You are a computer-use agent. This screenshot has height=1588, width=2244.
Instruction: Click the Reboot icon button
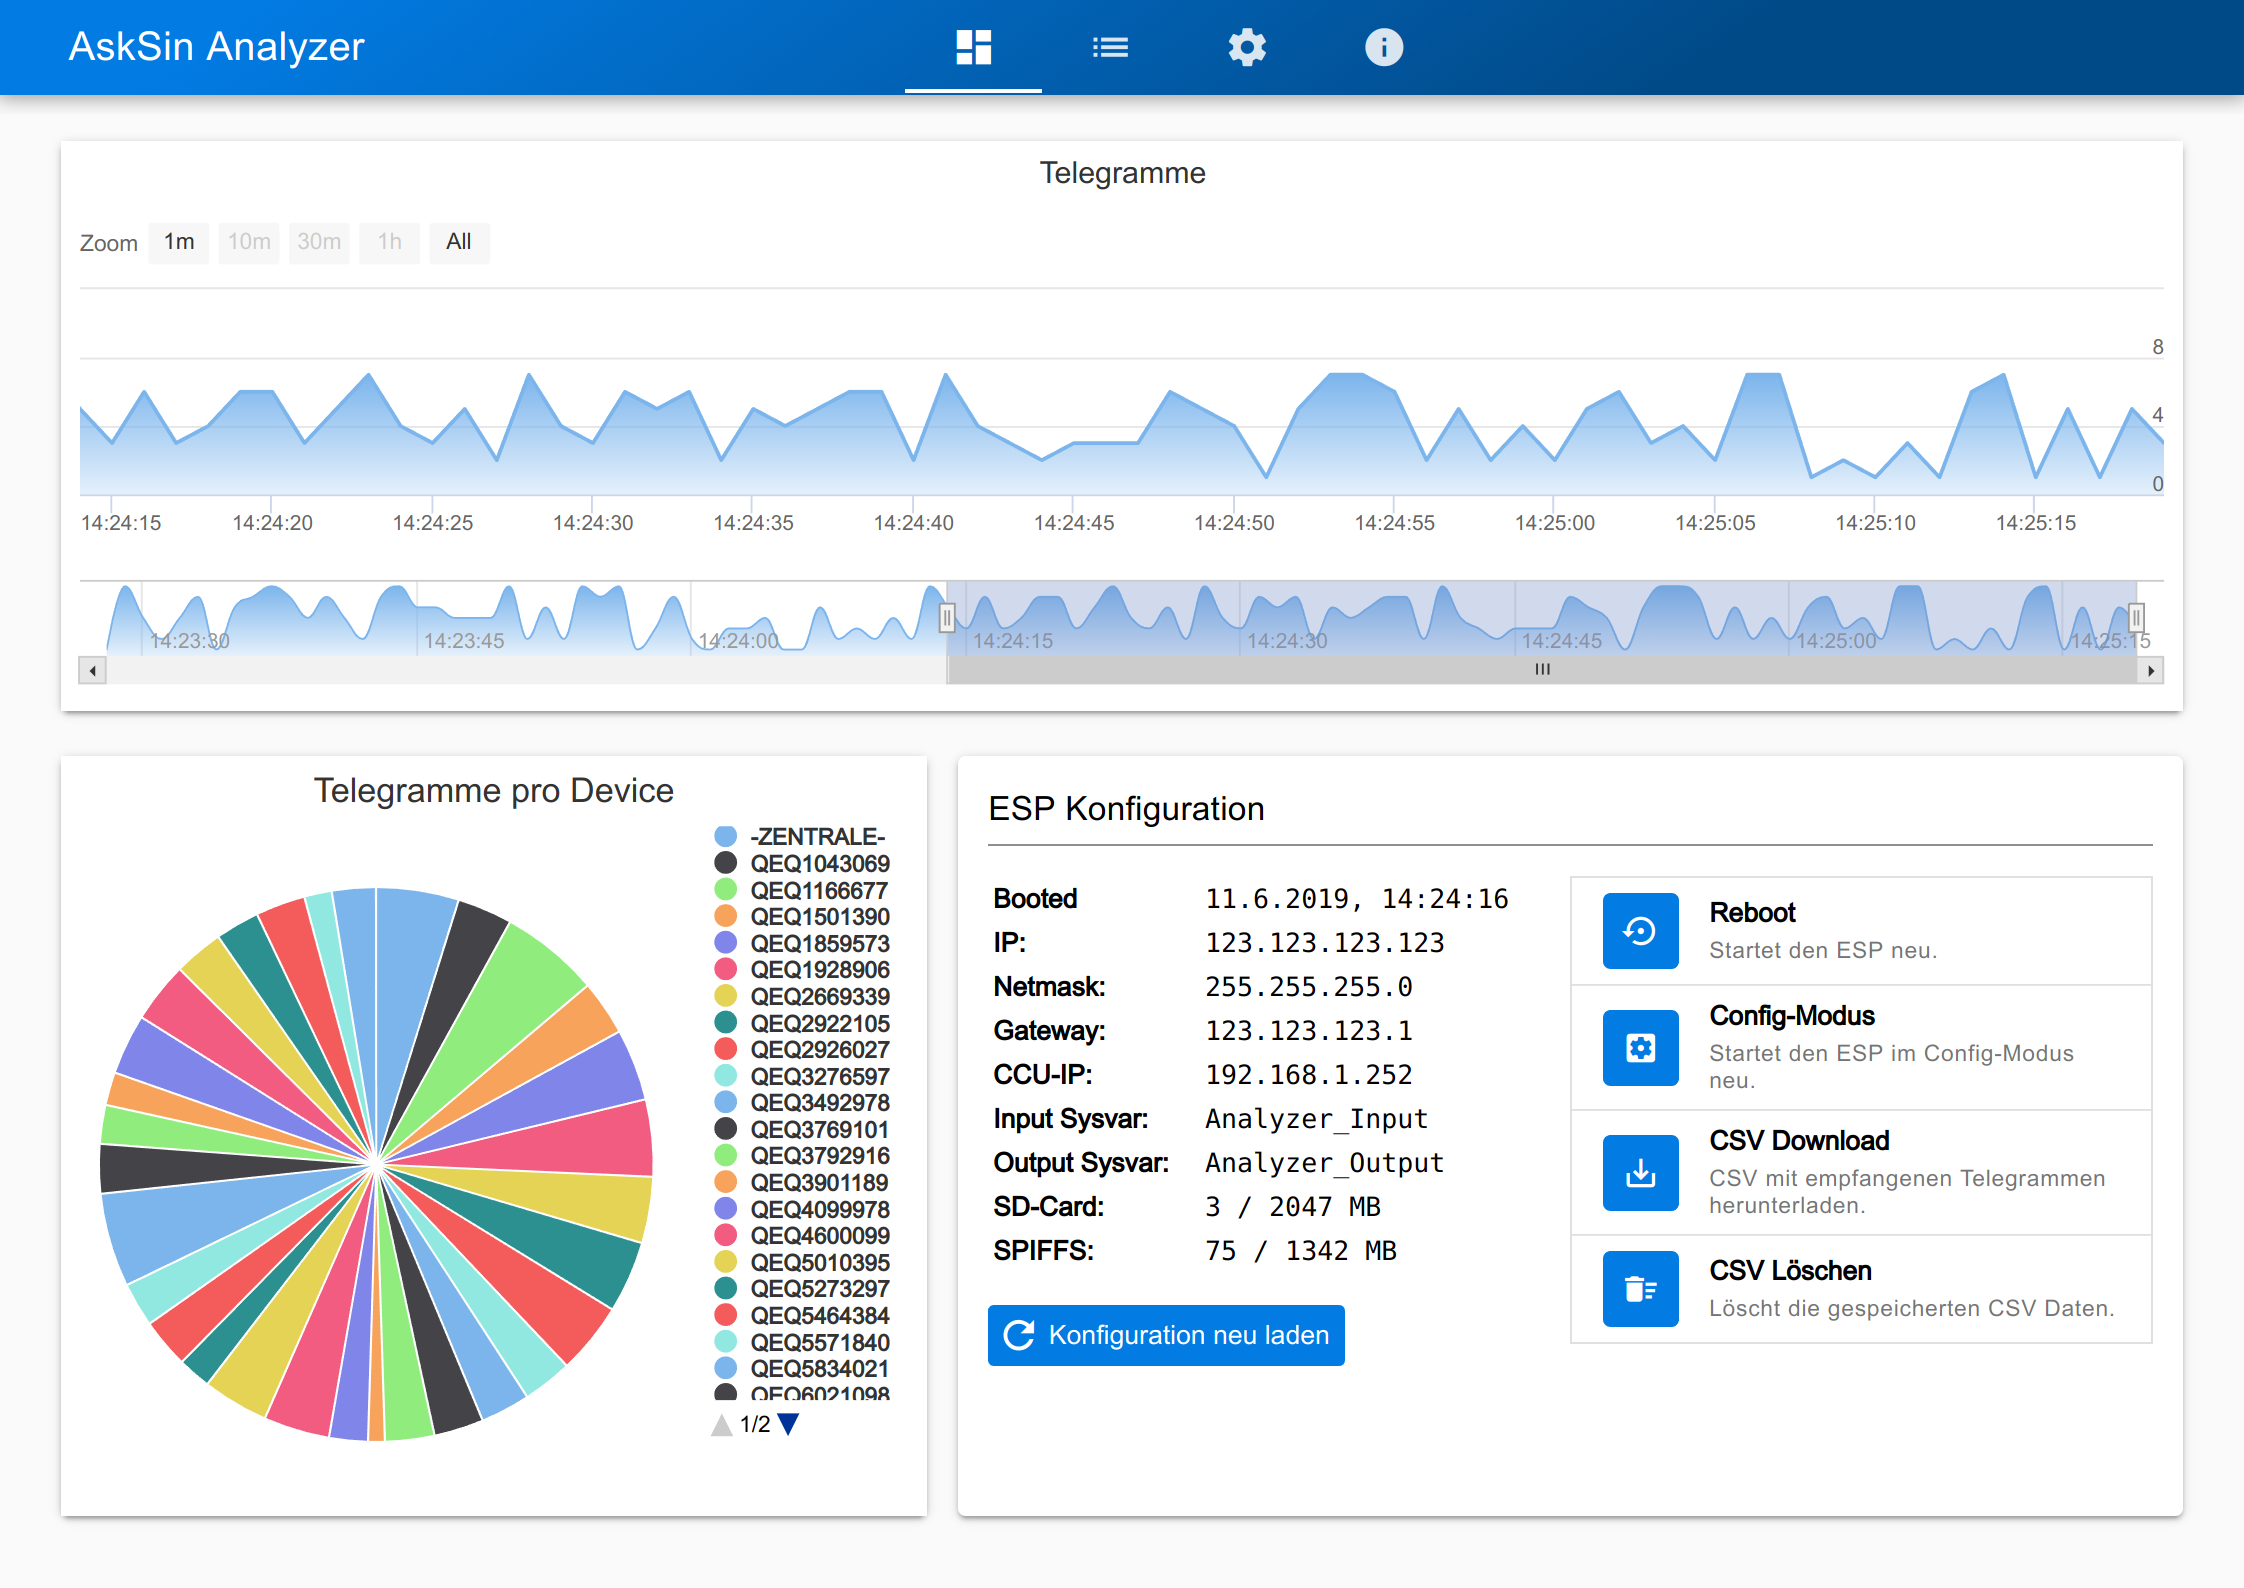(x=1640, y=931)
